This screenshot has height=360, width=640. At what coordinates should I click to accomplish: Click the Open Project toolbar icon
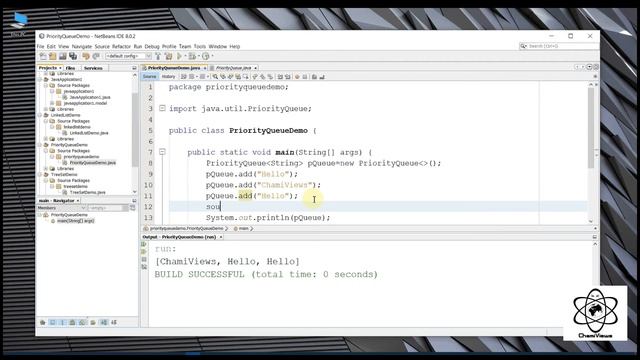pyautogui.click(x=62, y=56)
